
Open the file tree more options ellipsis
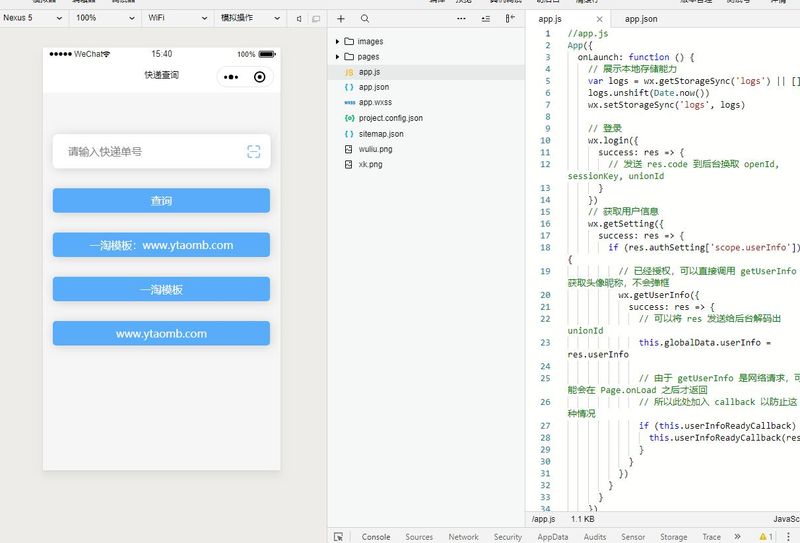tap(461, 19)
